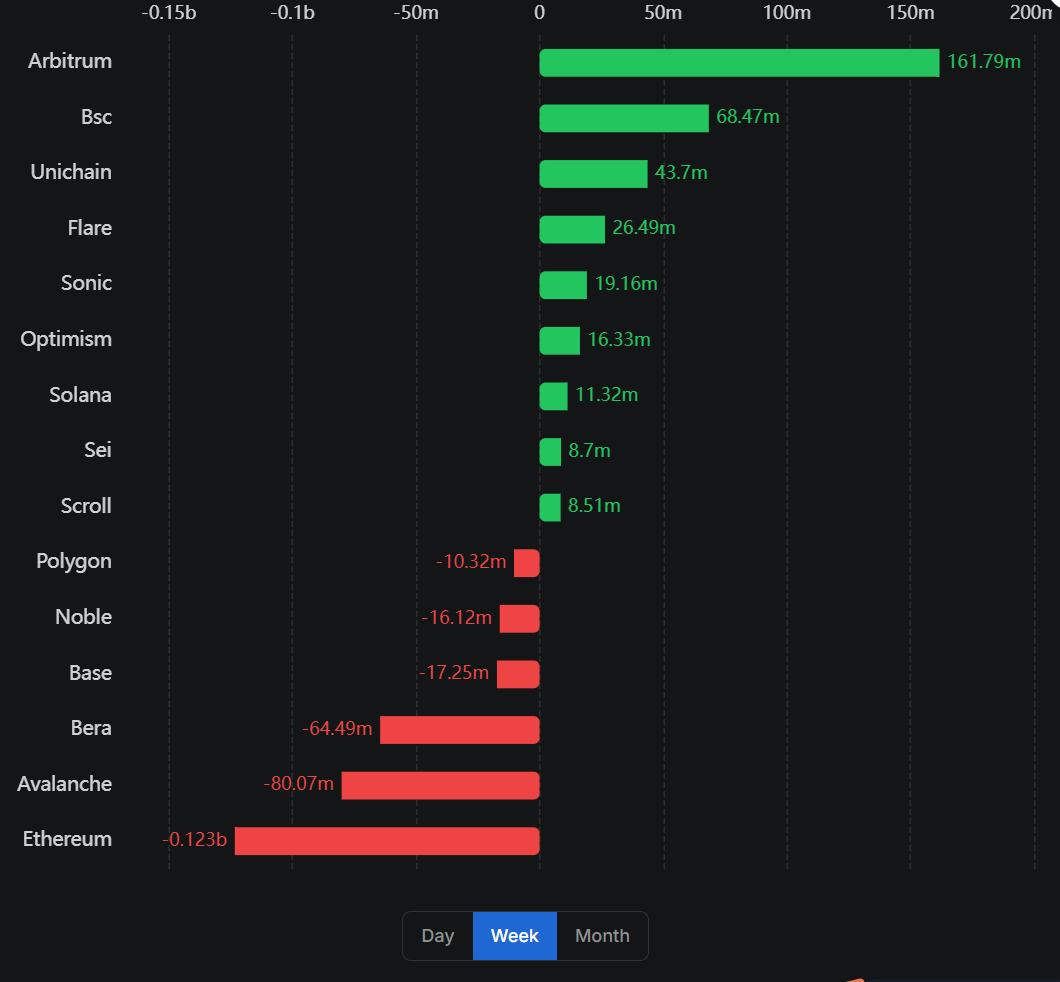Screen dimensions: 1060x982
Task: Click the 11.32m value label
Action: click(606, 395)
